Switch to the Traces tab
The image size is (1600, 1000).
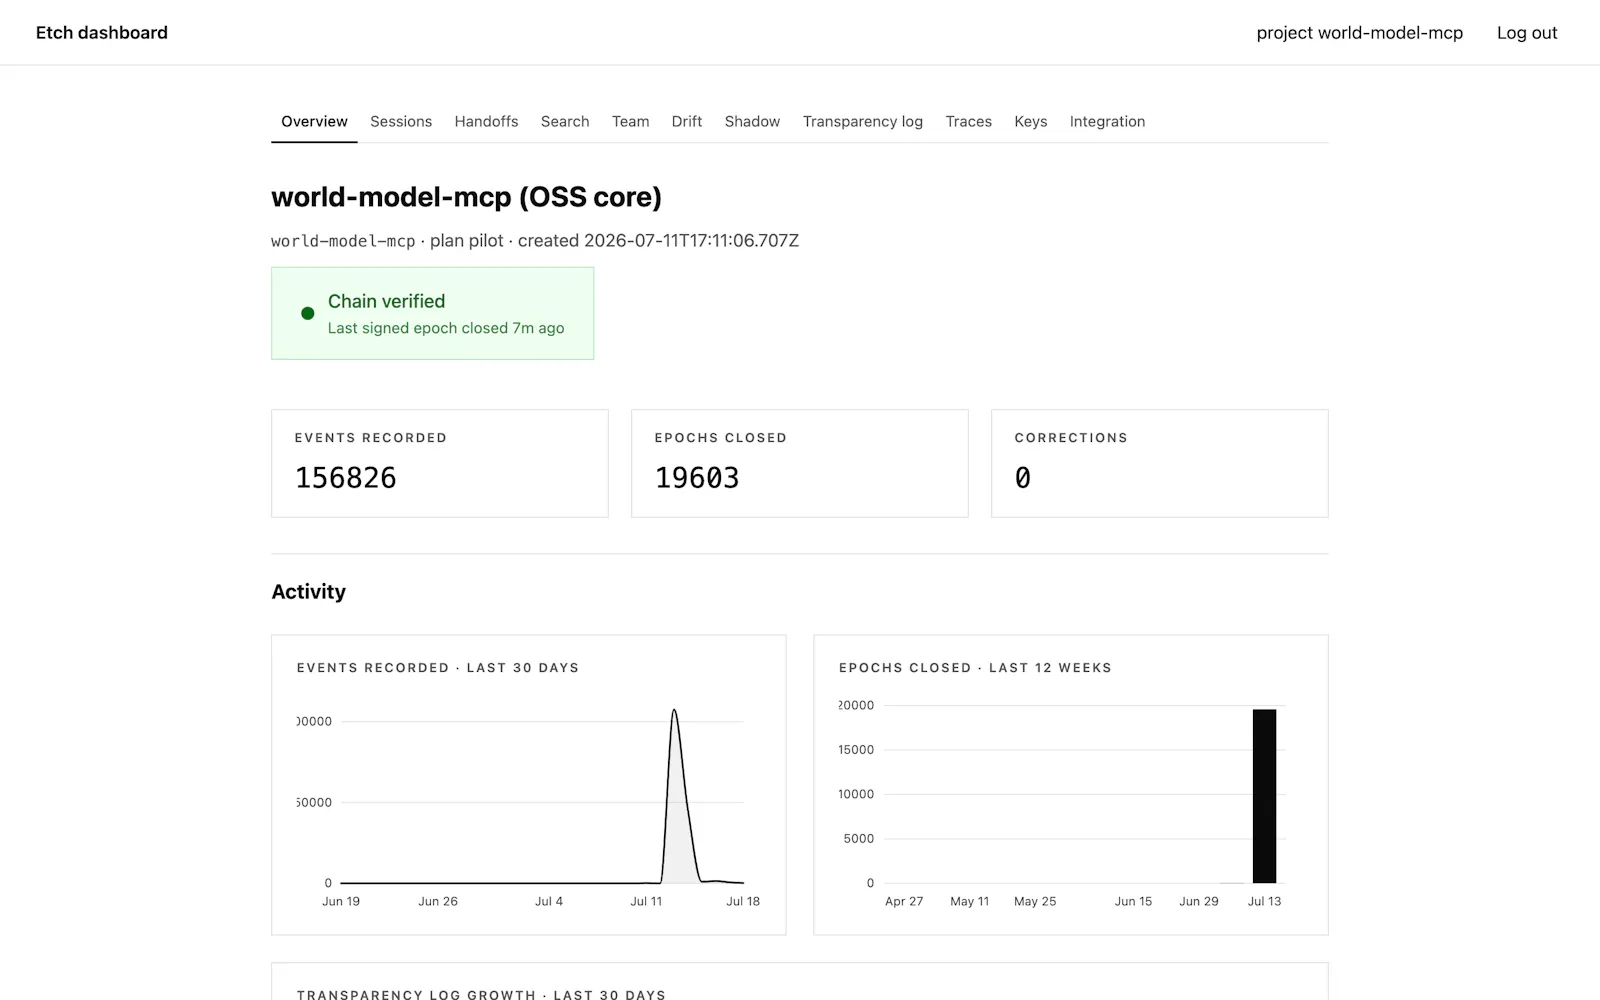(x=969, y=121)
